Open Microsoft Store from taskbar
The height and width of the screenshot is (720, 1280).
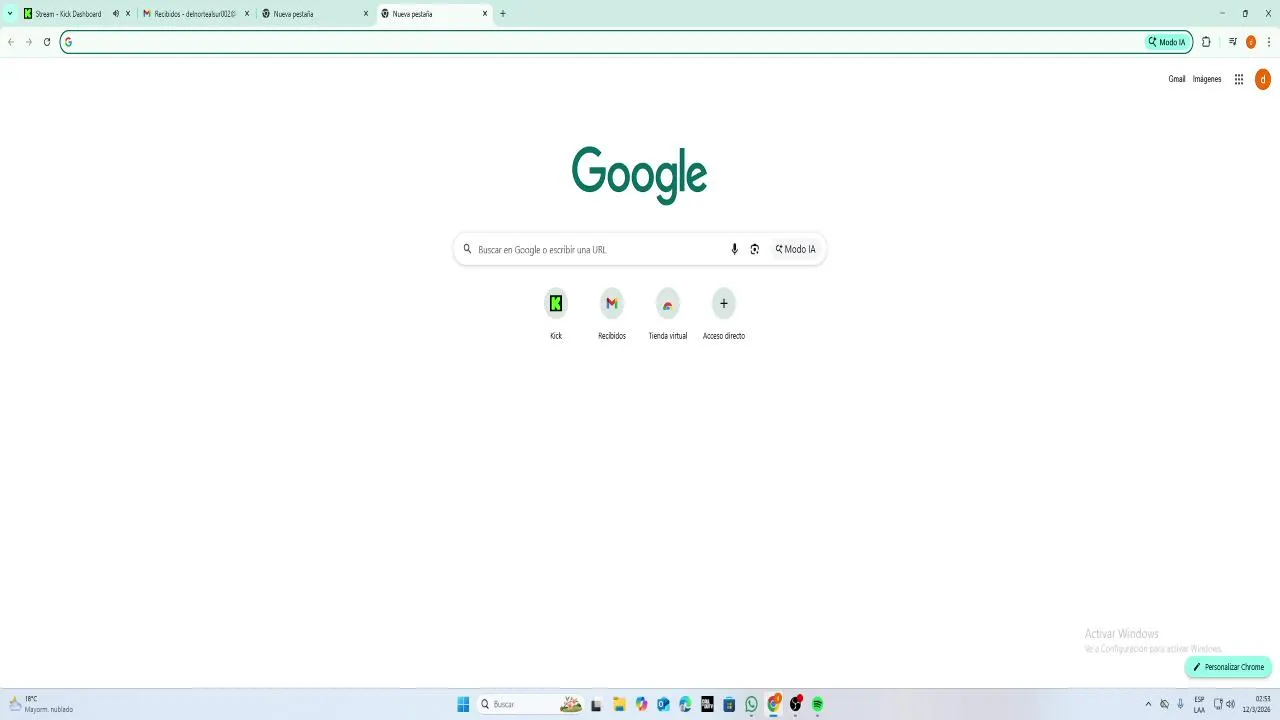tap(729, 704)
